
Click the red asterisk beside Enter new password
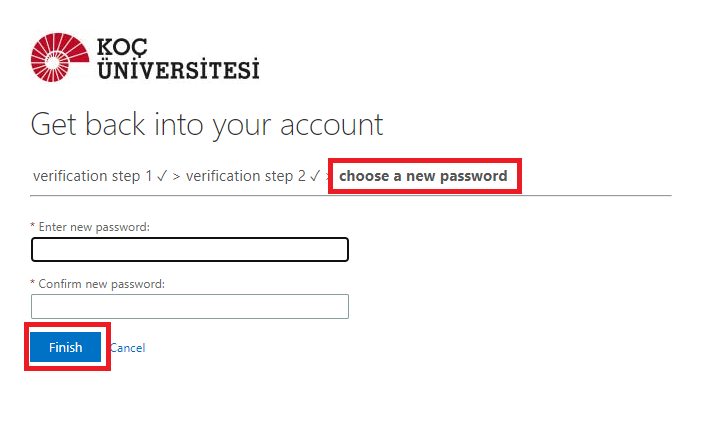tap(33, 228)
